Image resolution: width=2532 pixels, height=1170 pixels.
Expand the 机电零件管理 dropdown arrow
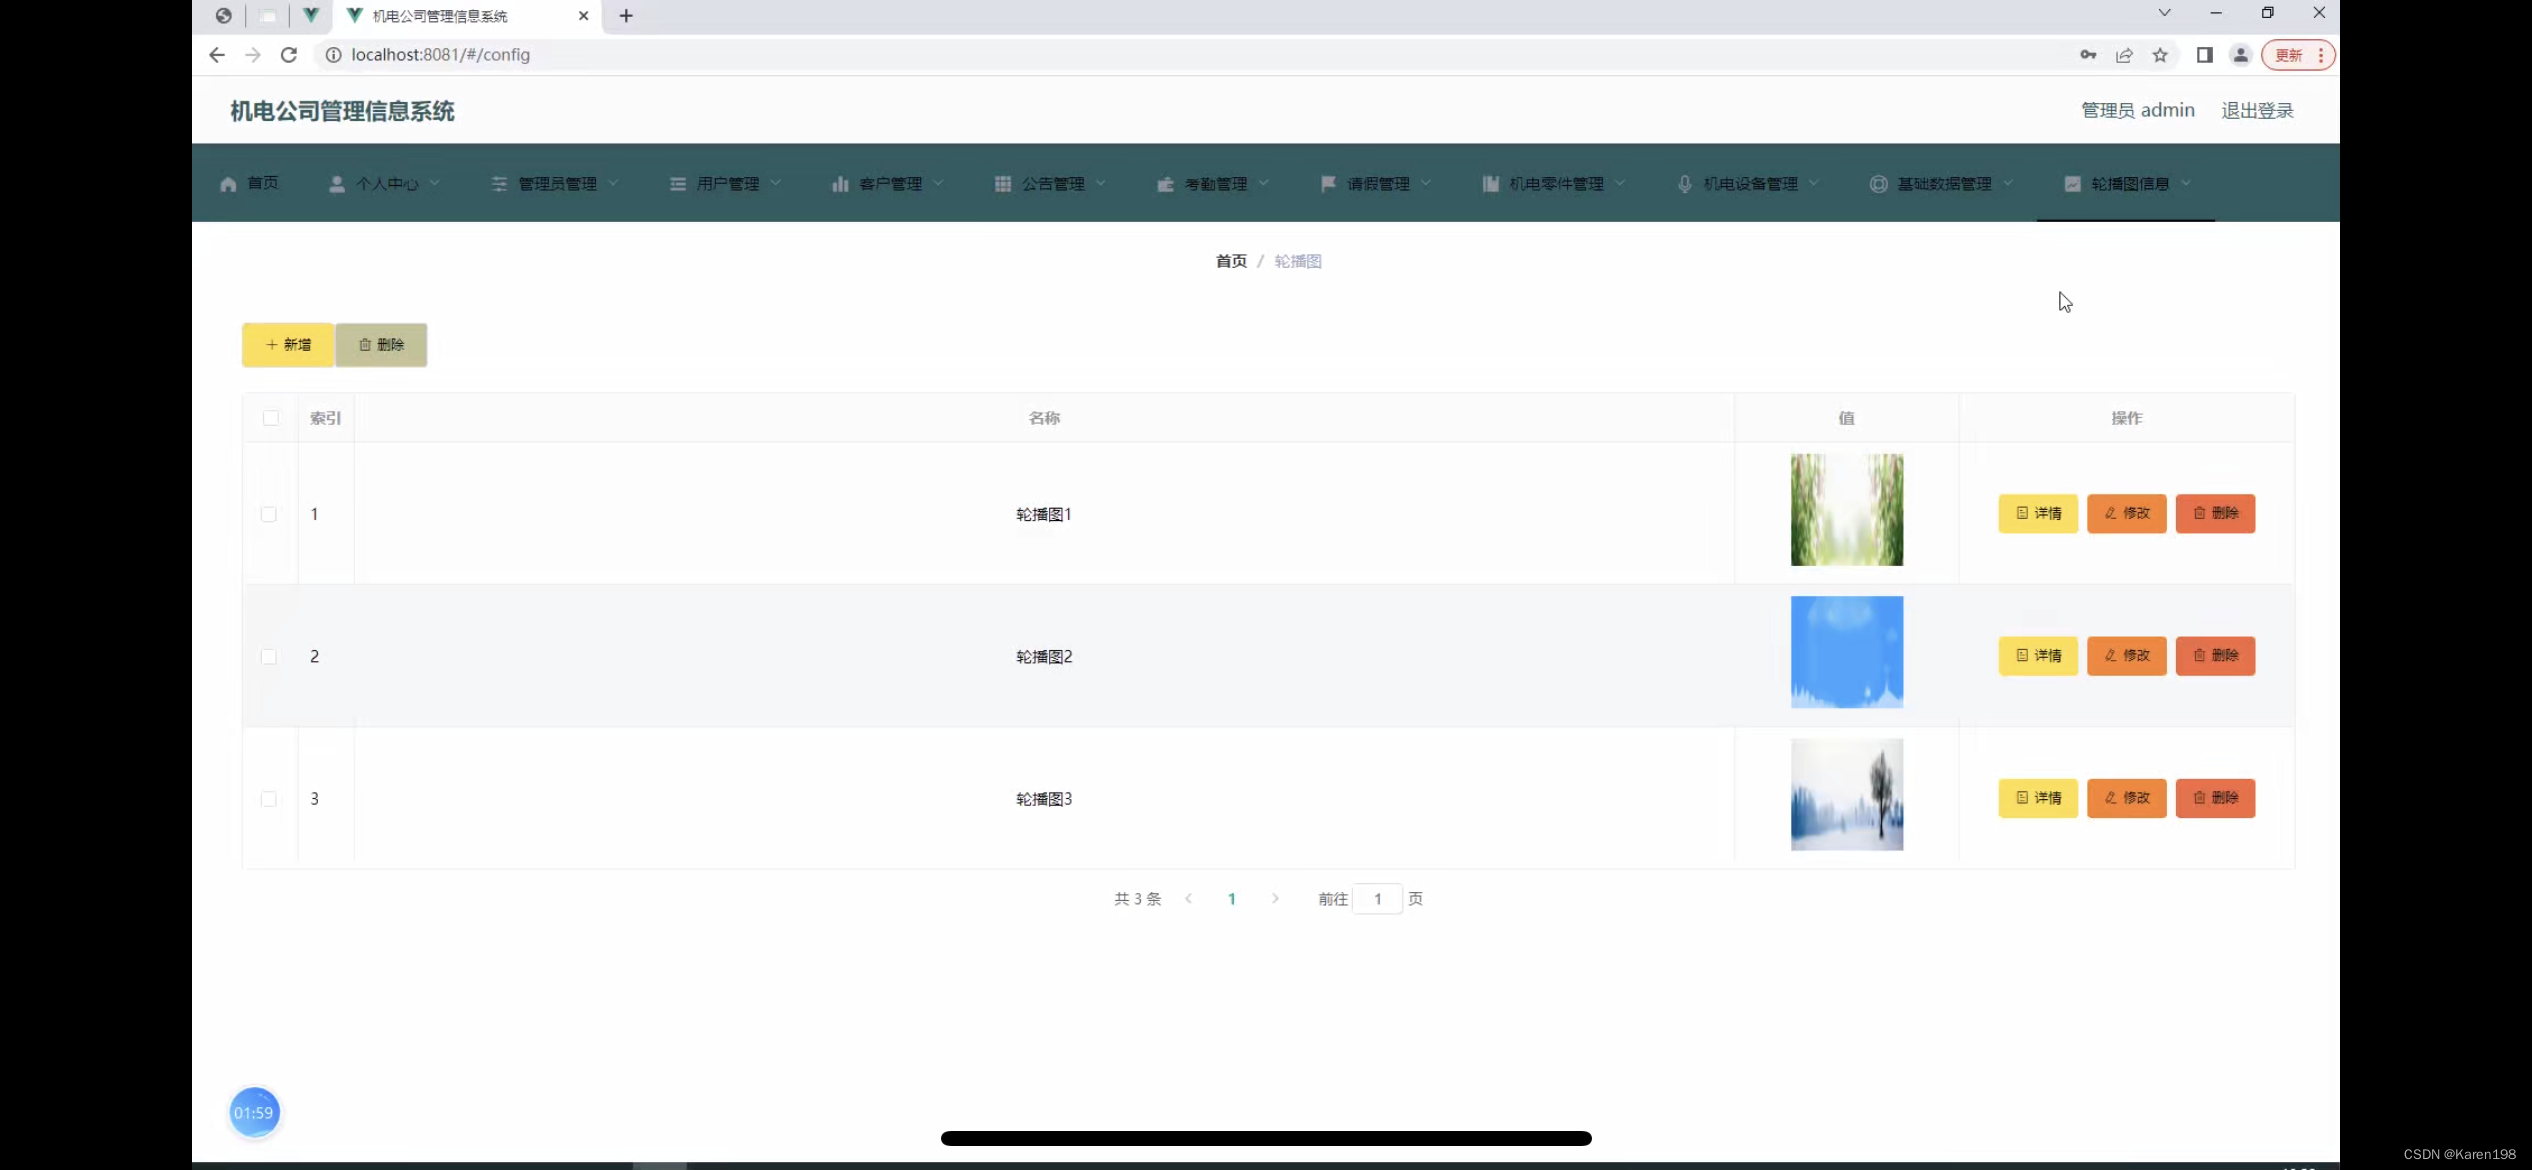(1620, 183)
